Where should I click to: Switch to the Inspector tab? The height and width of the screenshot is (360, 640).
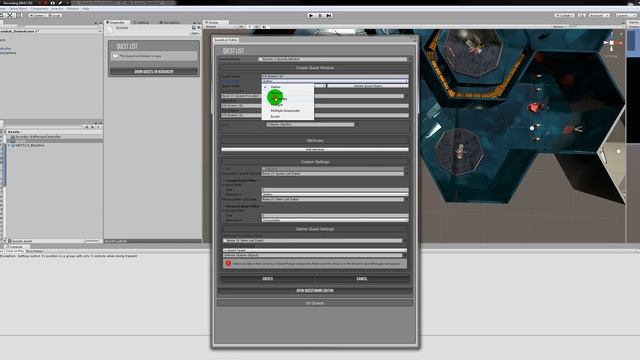point(117,22)
